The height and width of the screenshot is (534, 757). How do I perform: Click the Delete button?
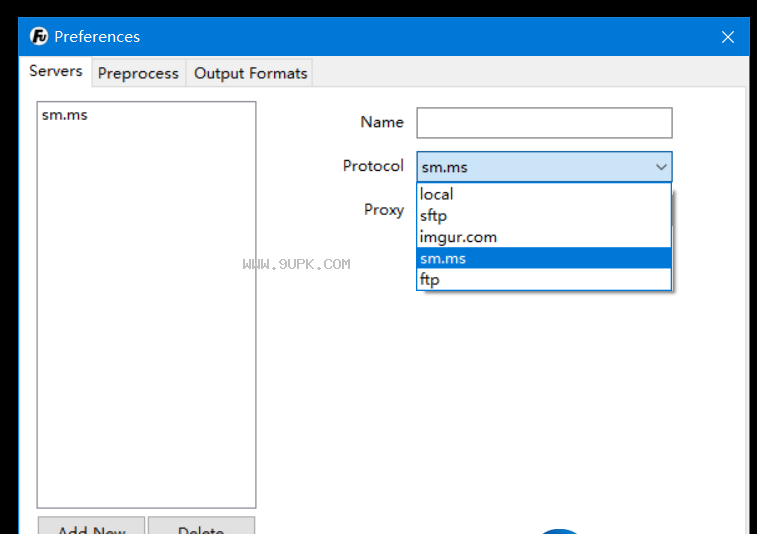[201, 526]
